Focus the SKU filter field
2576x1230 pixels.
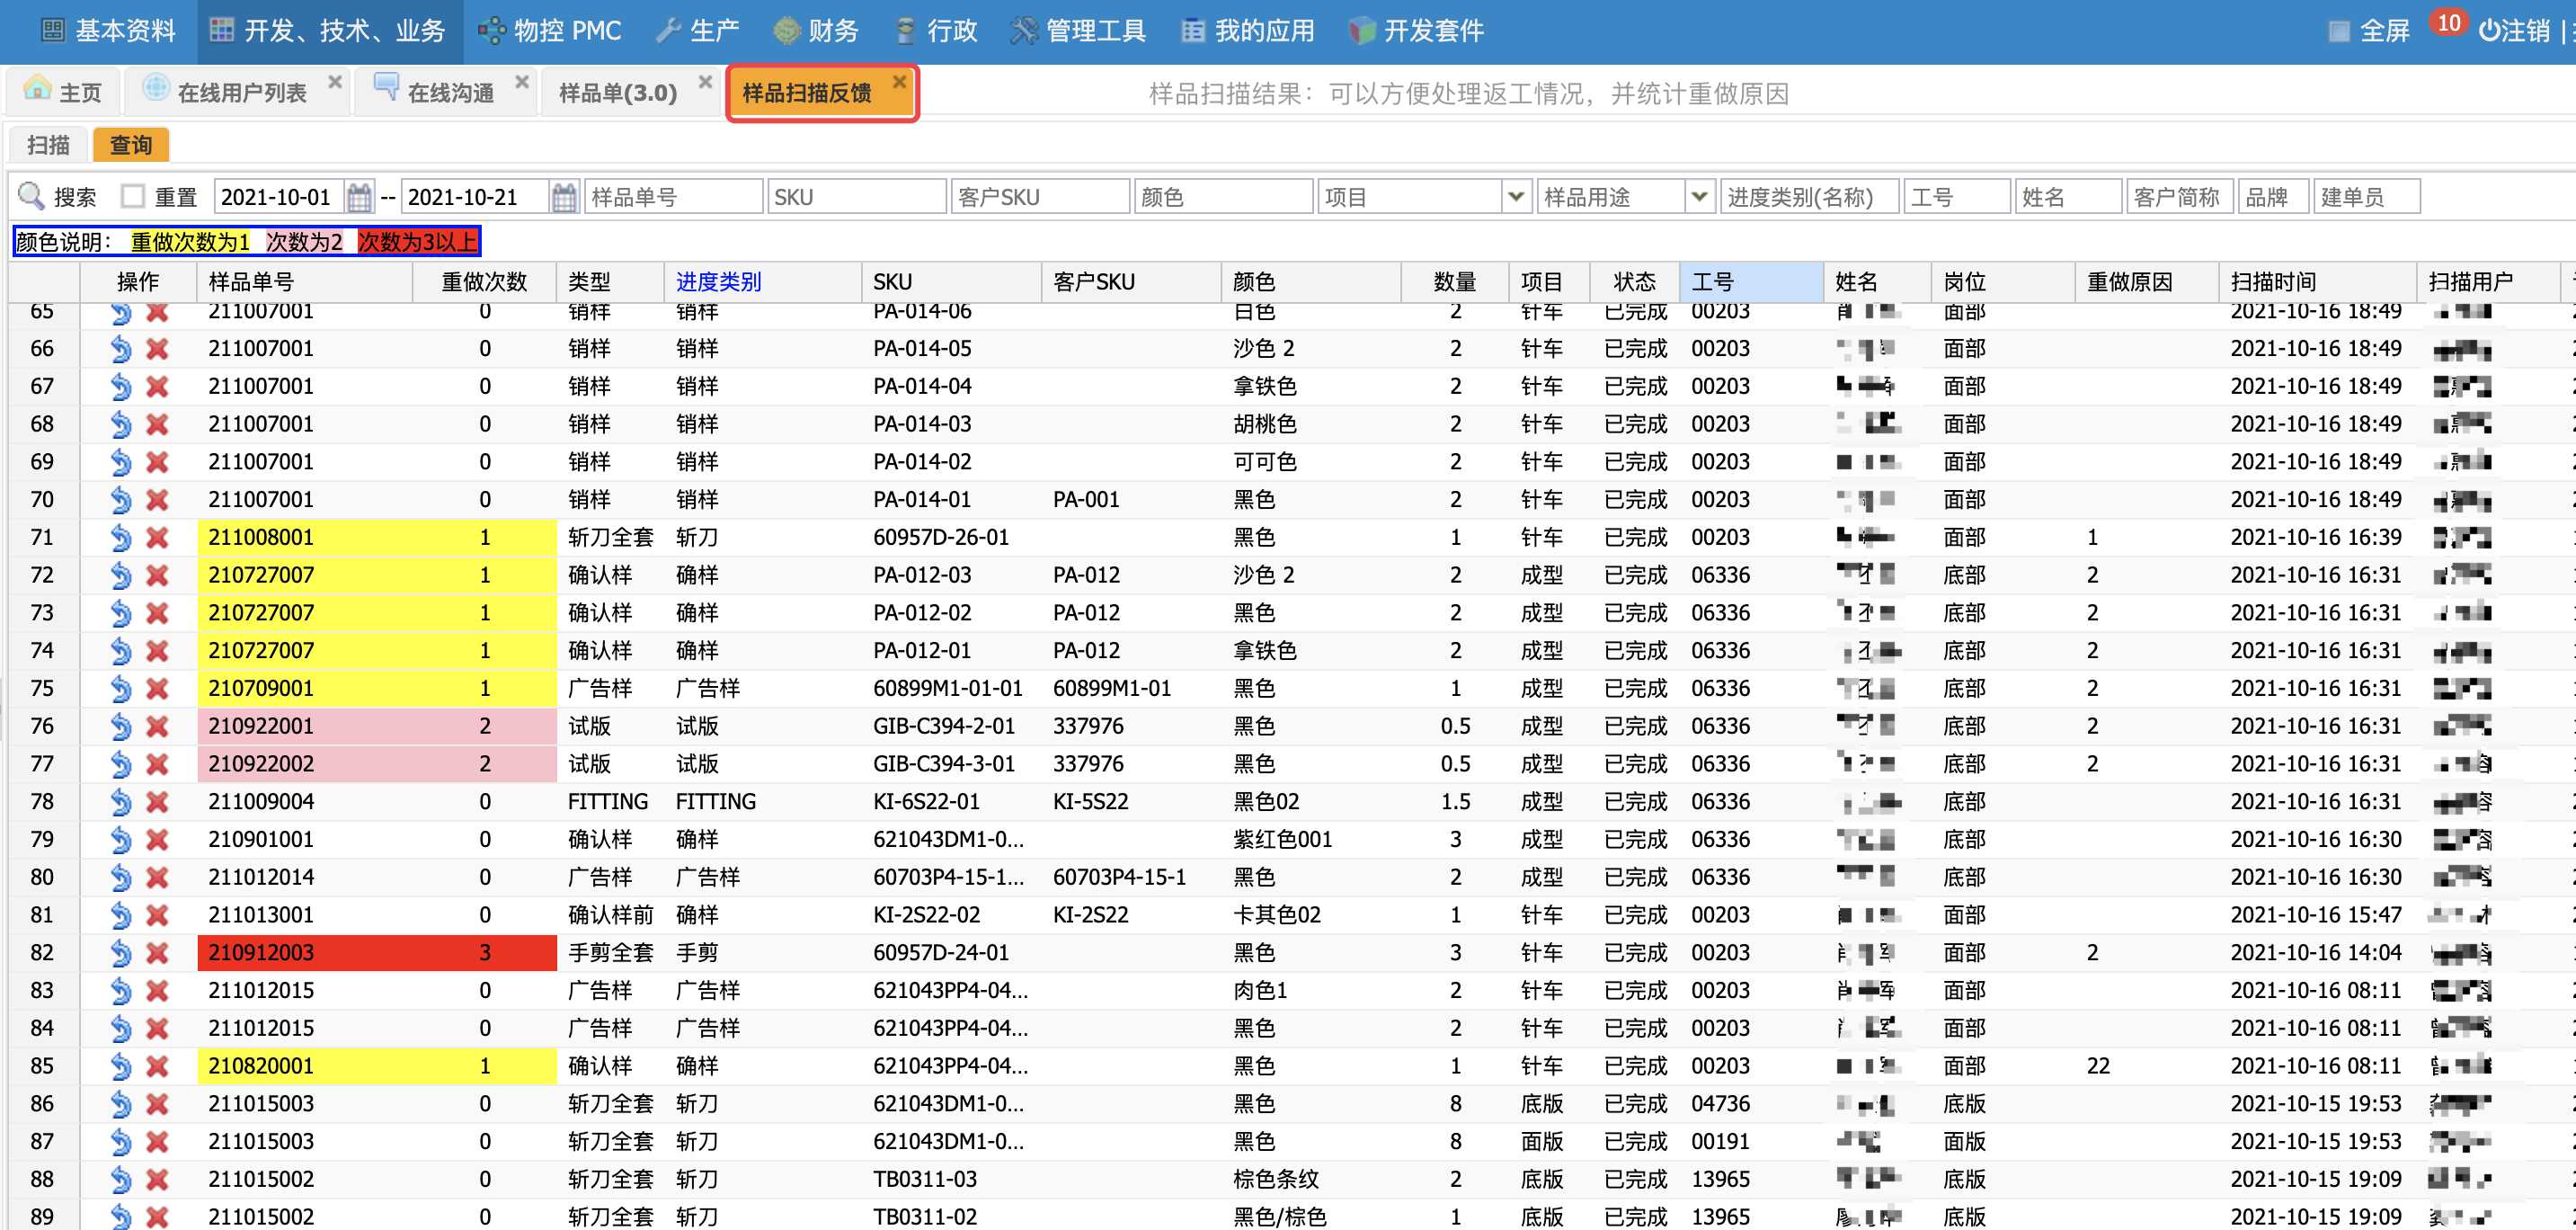click(x=857, y=197)
